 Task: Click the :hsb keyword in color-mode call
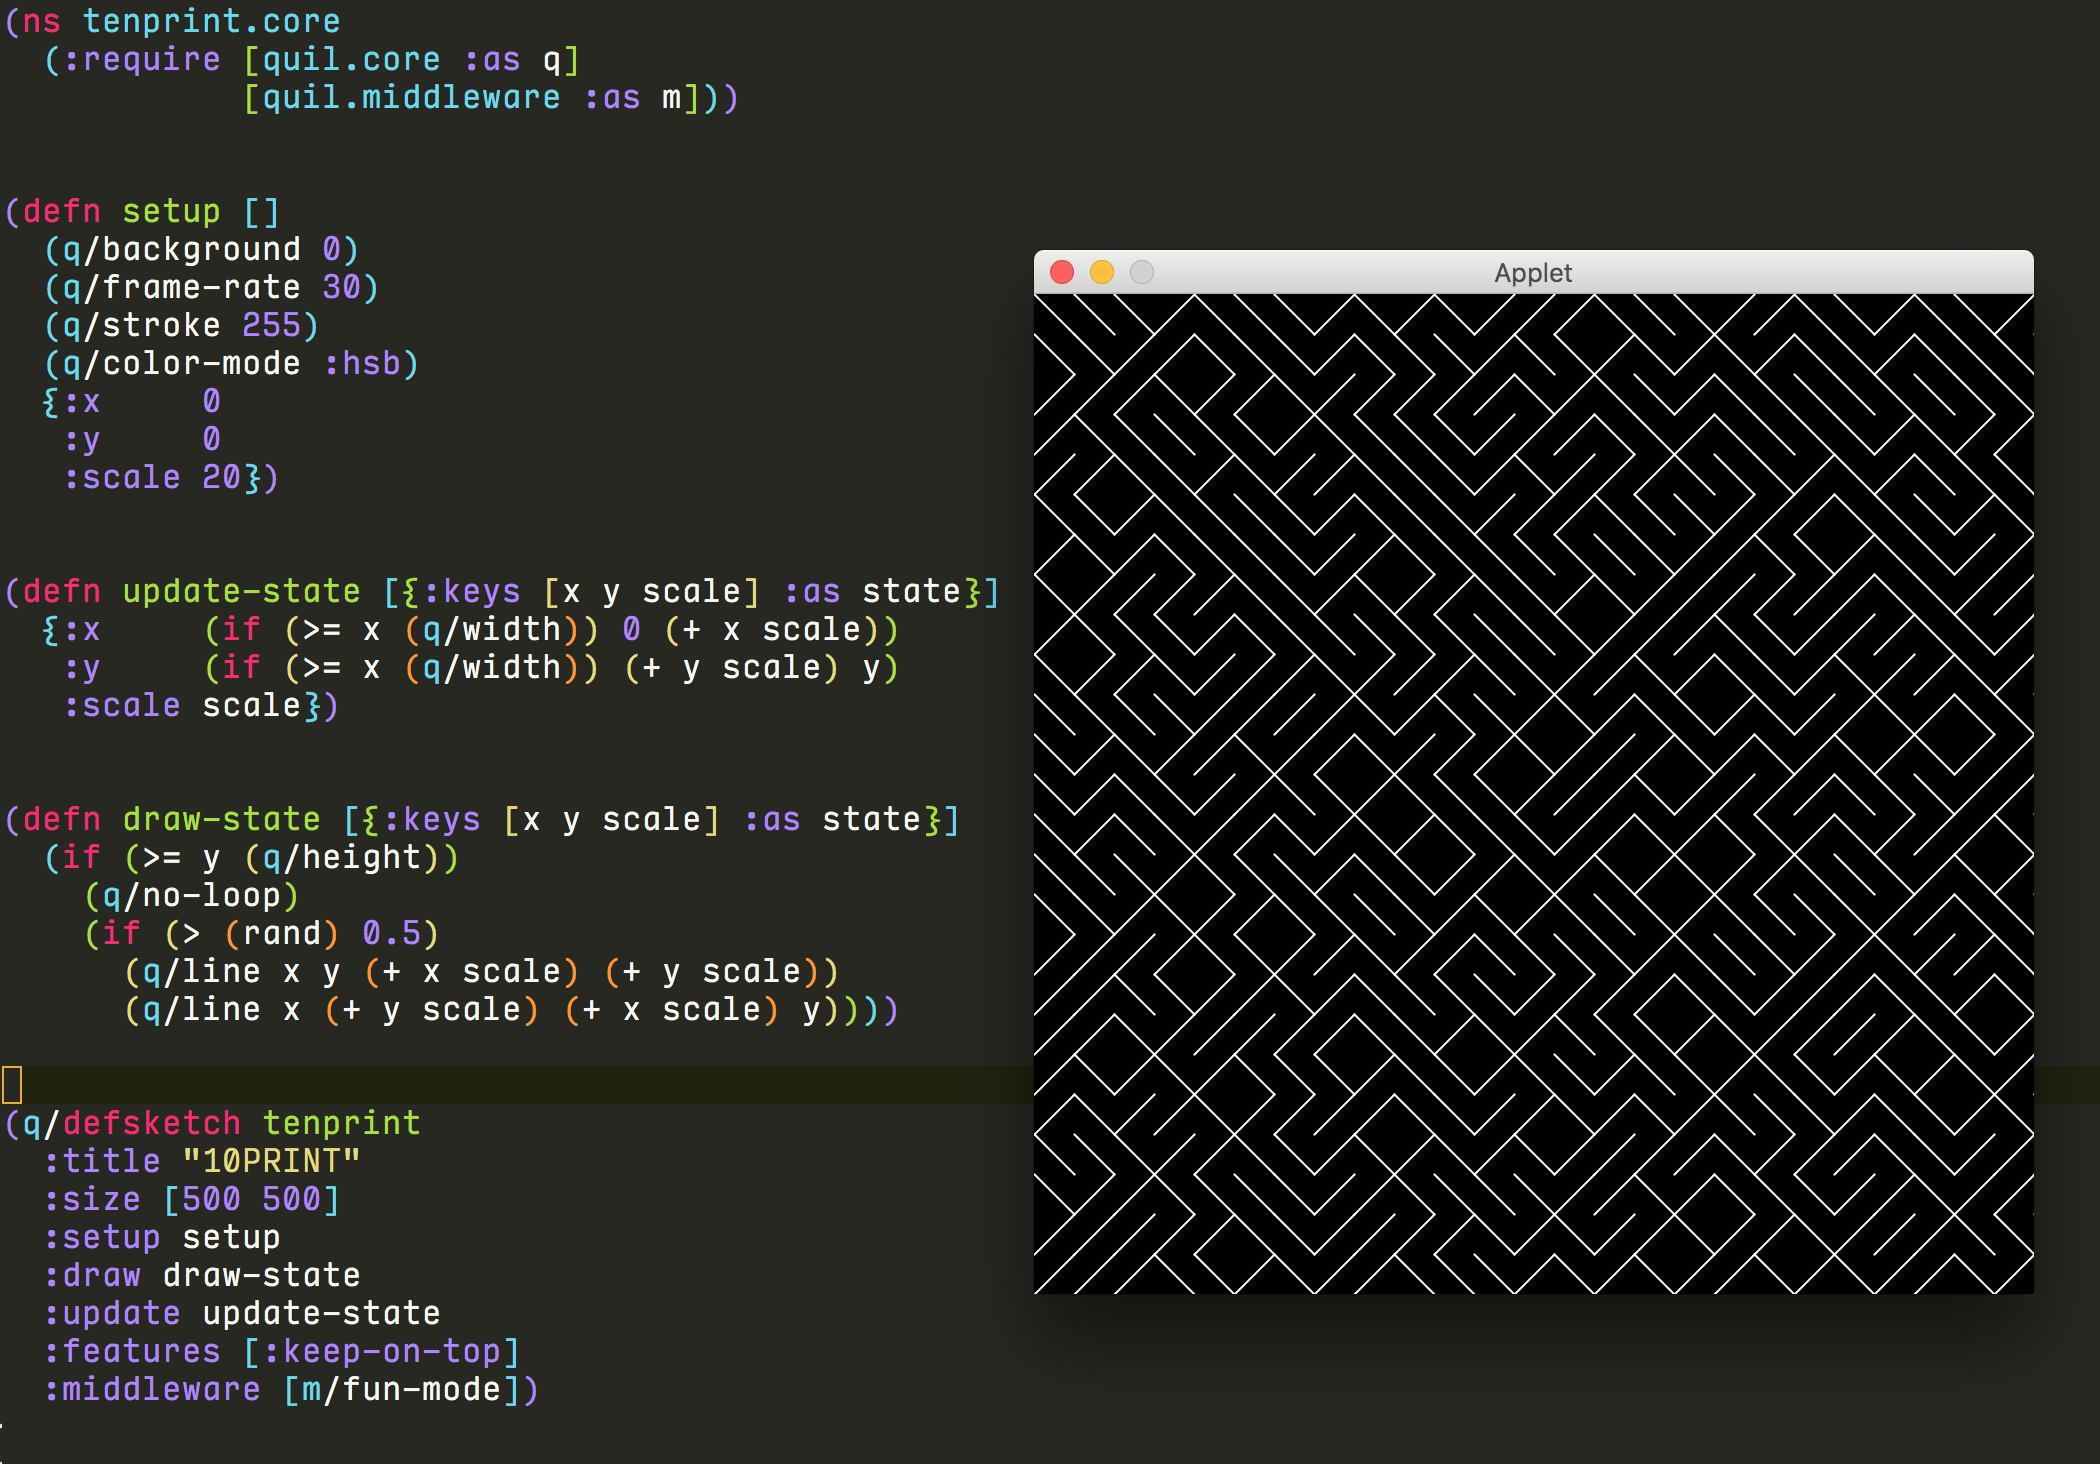tap(361, 364)
